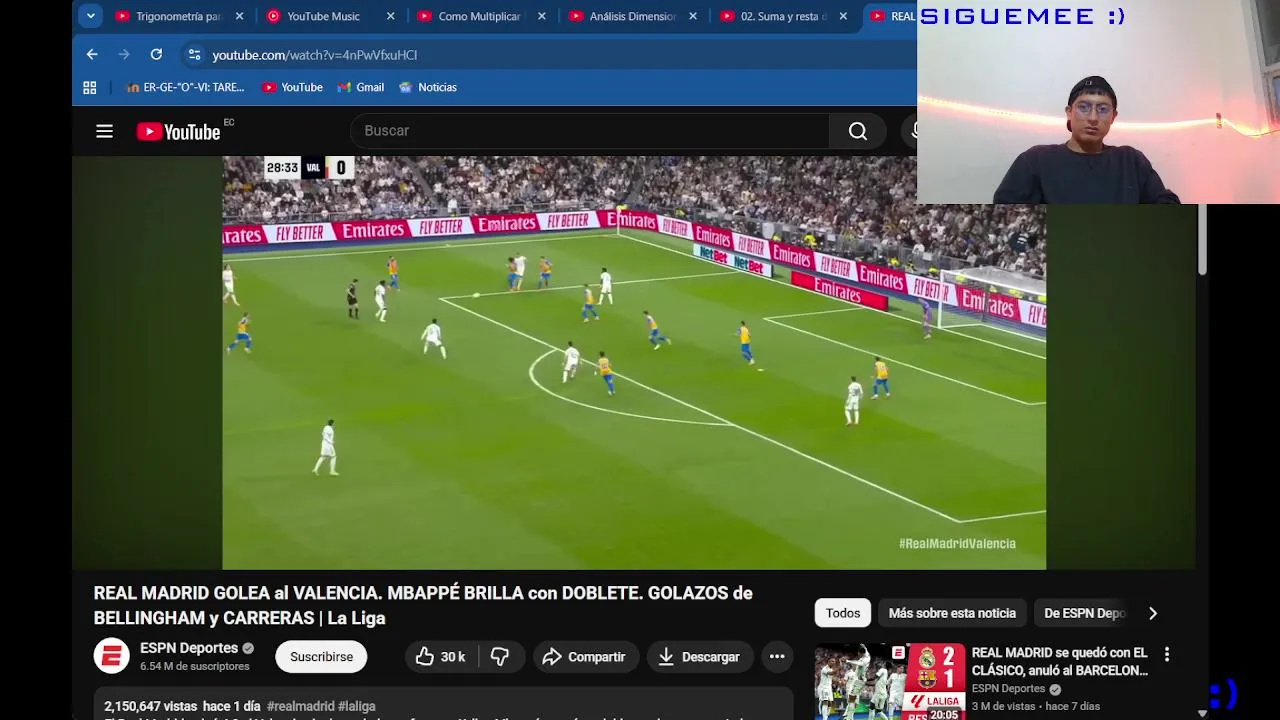Switch to the REAL MADRID video tab
1280x720 pixels.
(x=892, y=16)
